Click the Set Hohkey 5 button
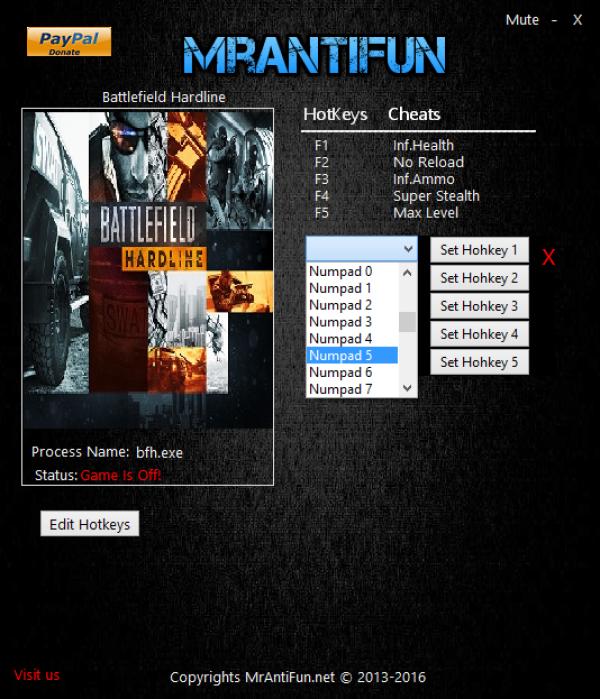Viewport: 600px width, 699px height. [479, 362]
